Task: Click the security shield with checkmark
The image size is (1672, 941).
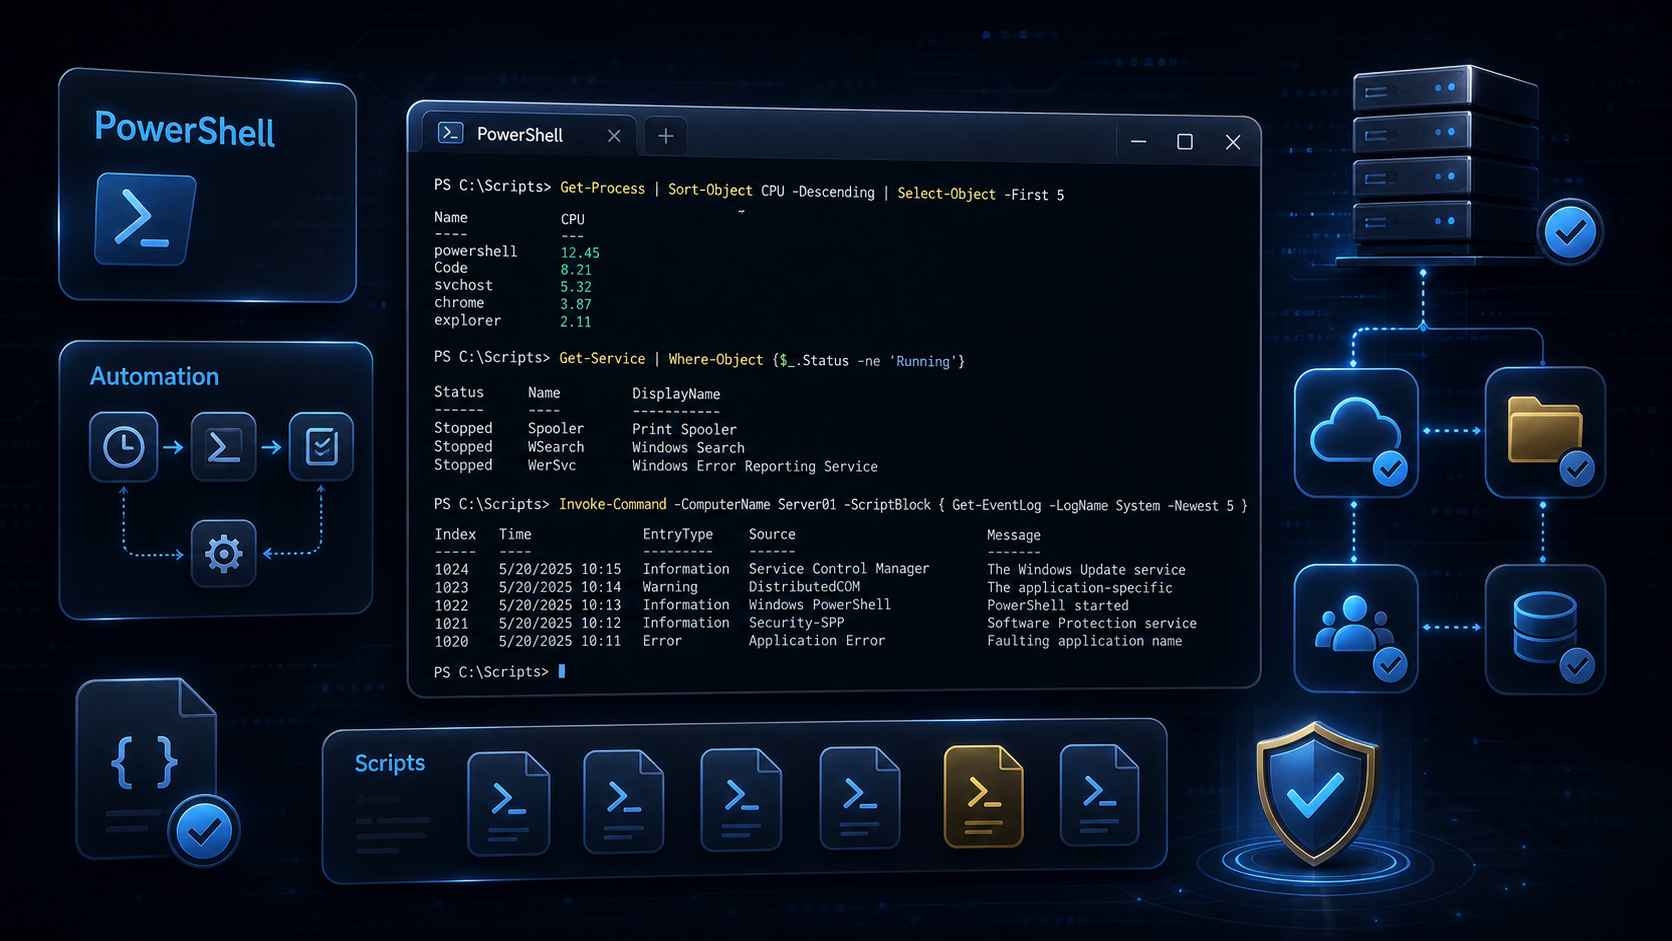Action: 1316,792
